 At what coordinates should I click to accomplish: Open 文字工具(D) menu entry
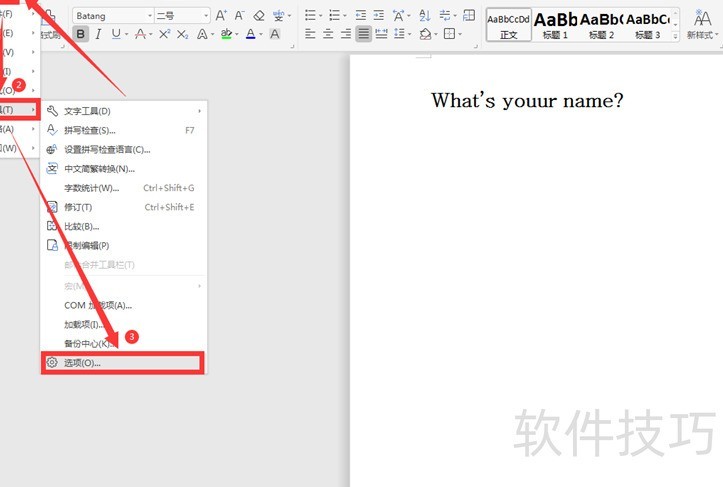point(124,111)
